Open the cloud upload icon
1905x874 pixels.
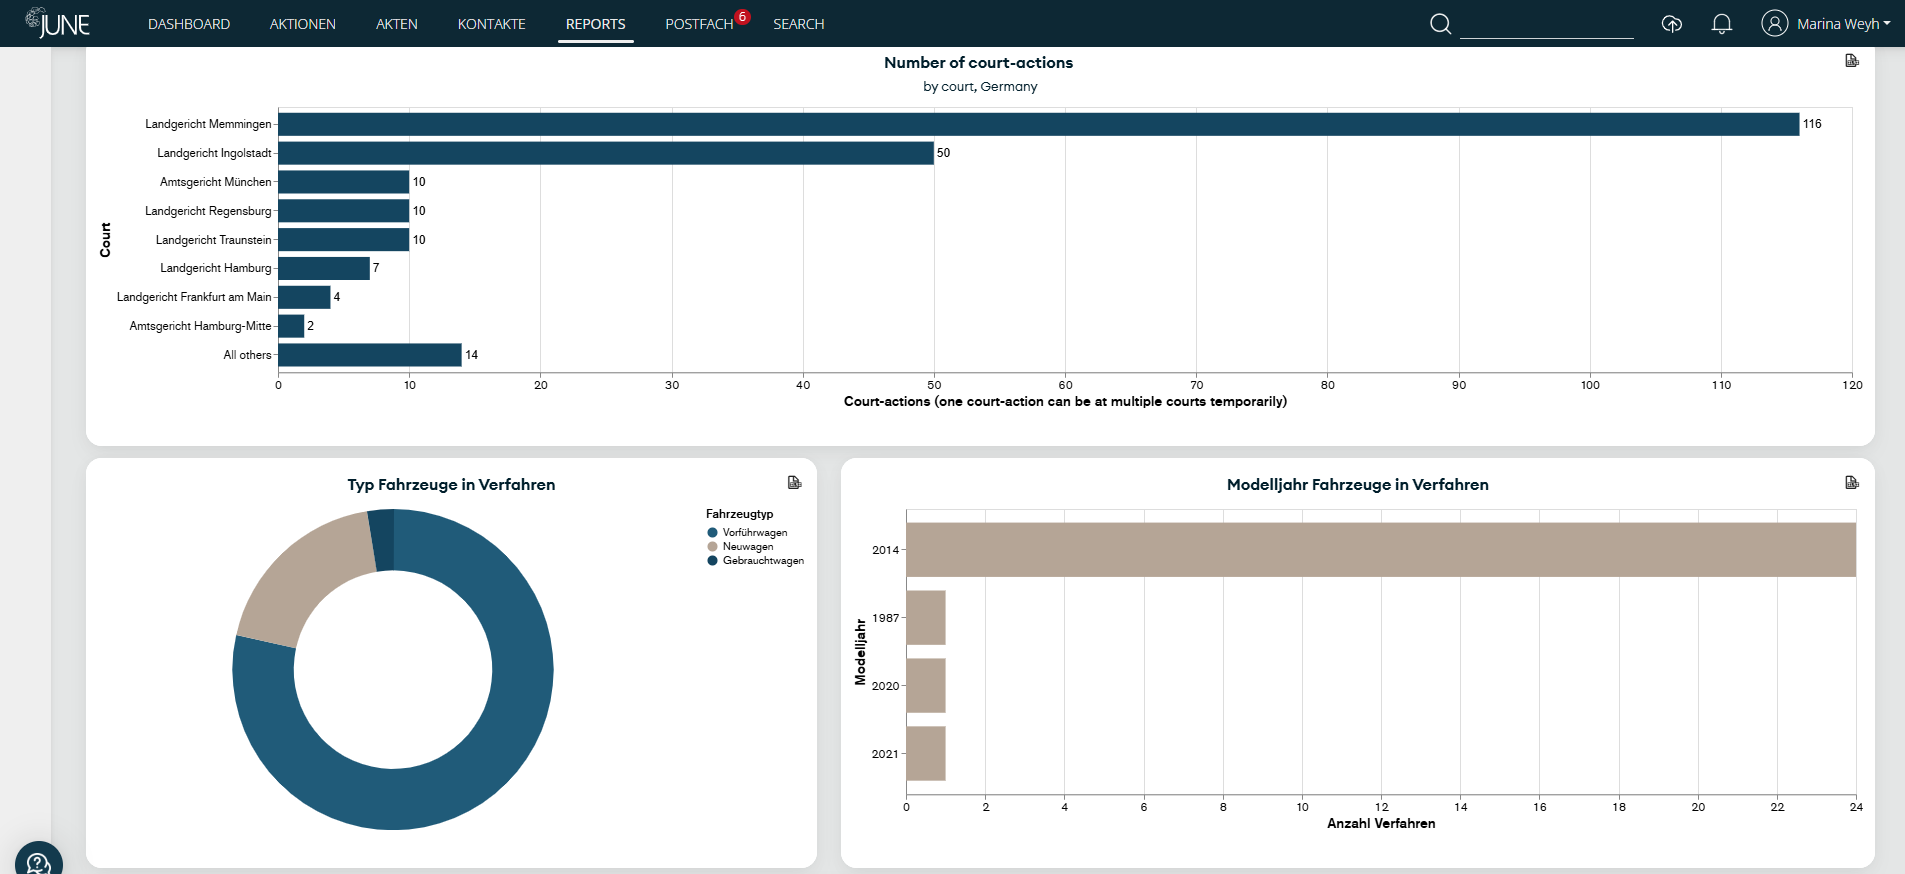(1671, 24)
